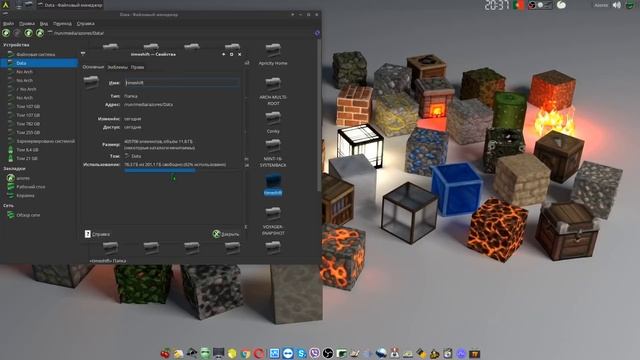The height and width of the screenshot is (360, 640).
Task: Open Обзор сети in the sidebar
Action: click(x=39, y=215)
